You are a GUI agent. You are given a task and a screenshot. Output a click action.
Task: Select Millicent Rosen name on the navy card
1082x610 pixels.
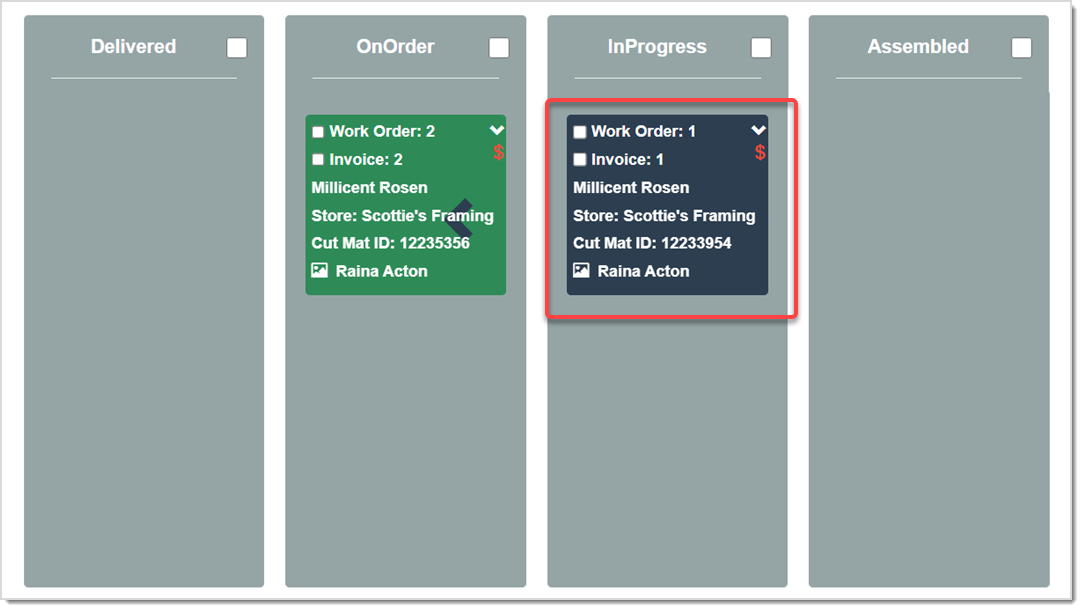coord(631,188)
